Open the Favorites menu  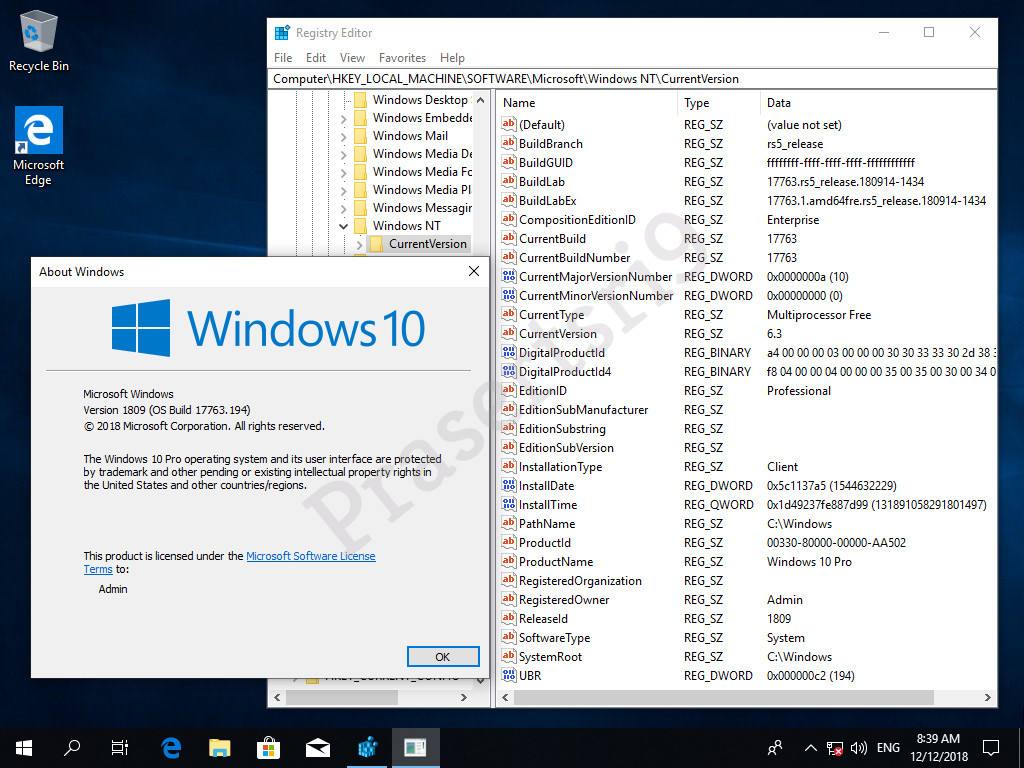point(402,57)
